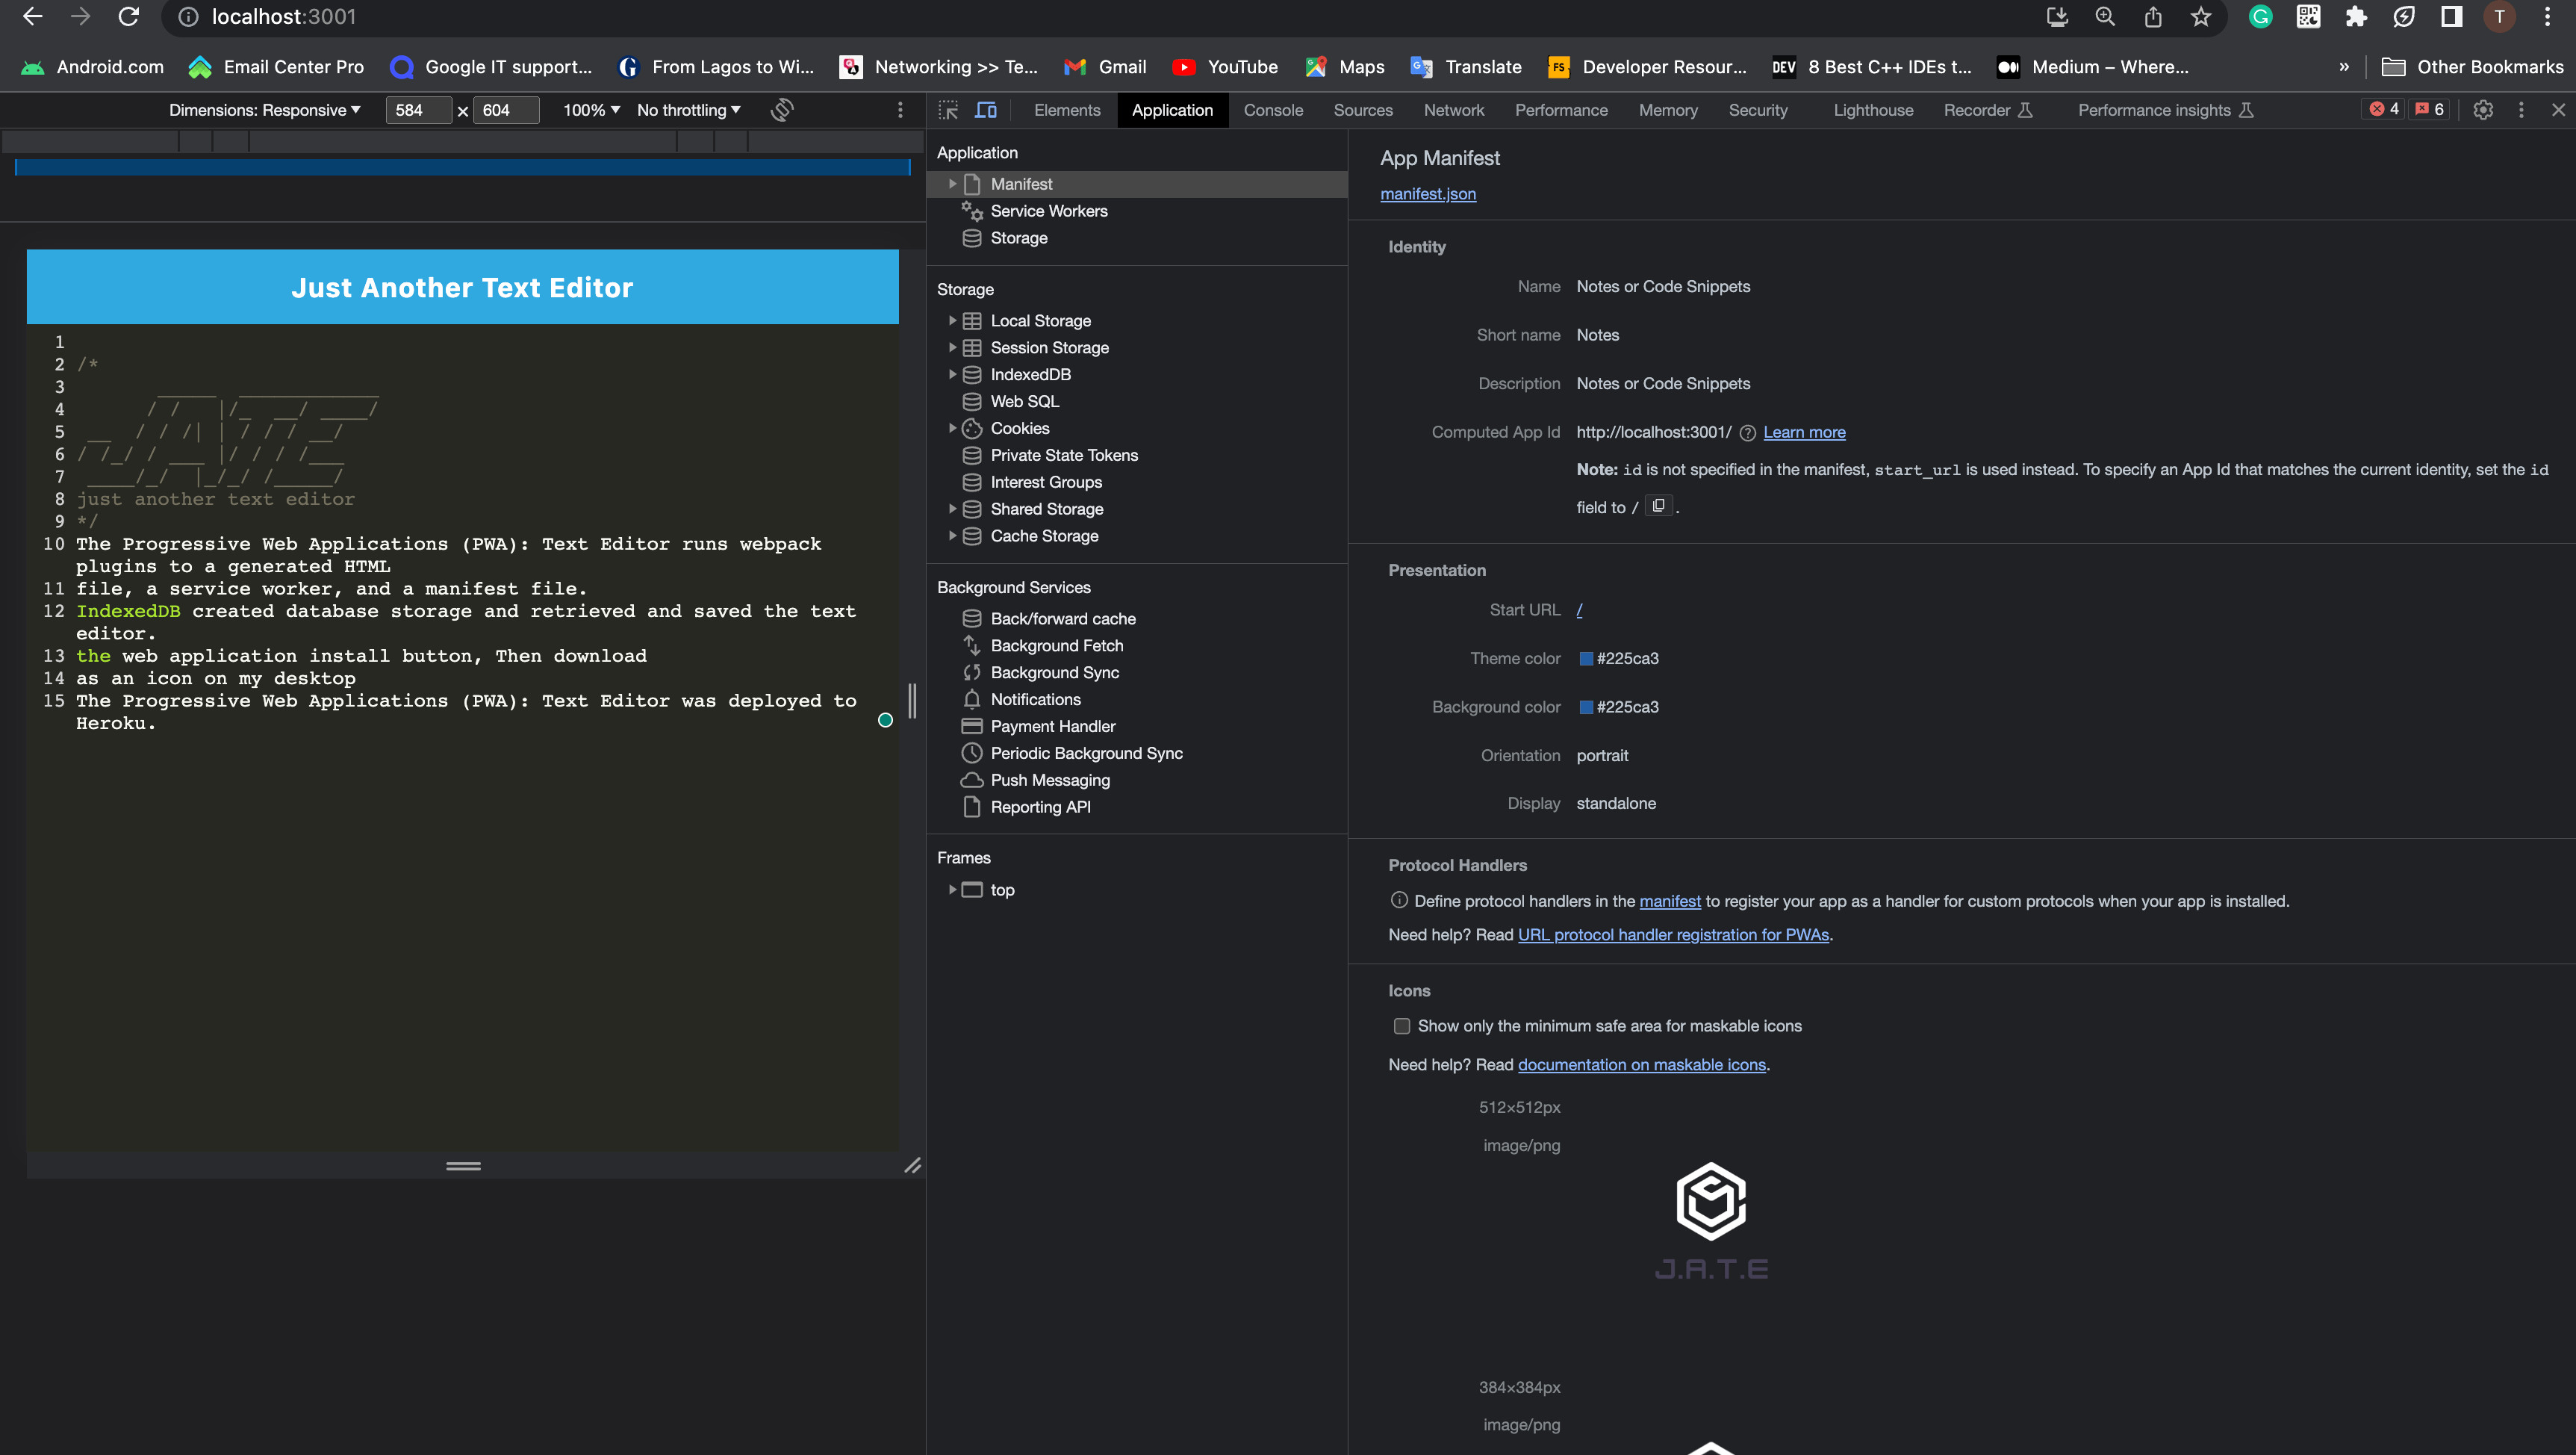The image size is (2576, 1455).
Task: Click the install app icon in address bar
Action: tap(2056, 17)
